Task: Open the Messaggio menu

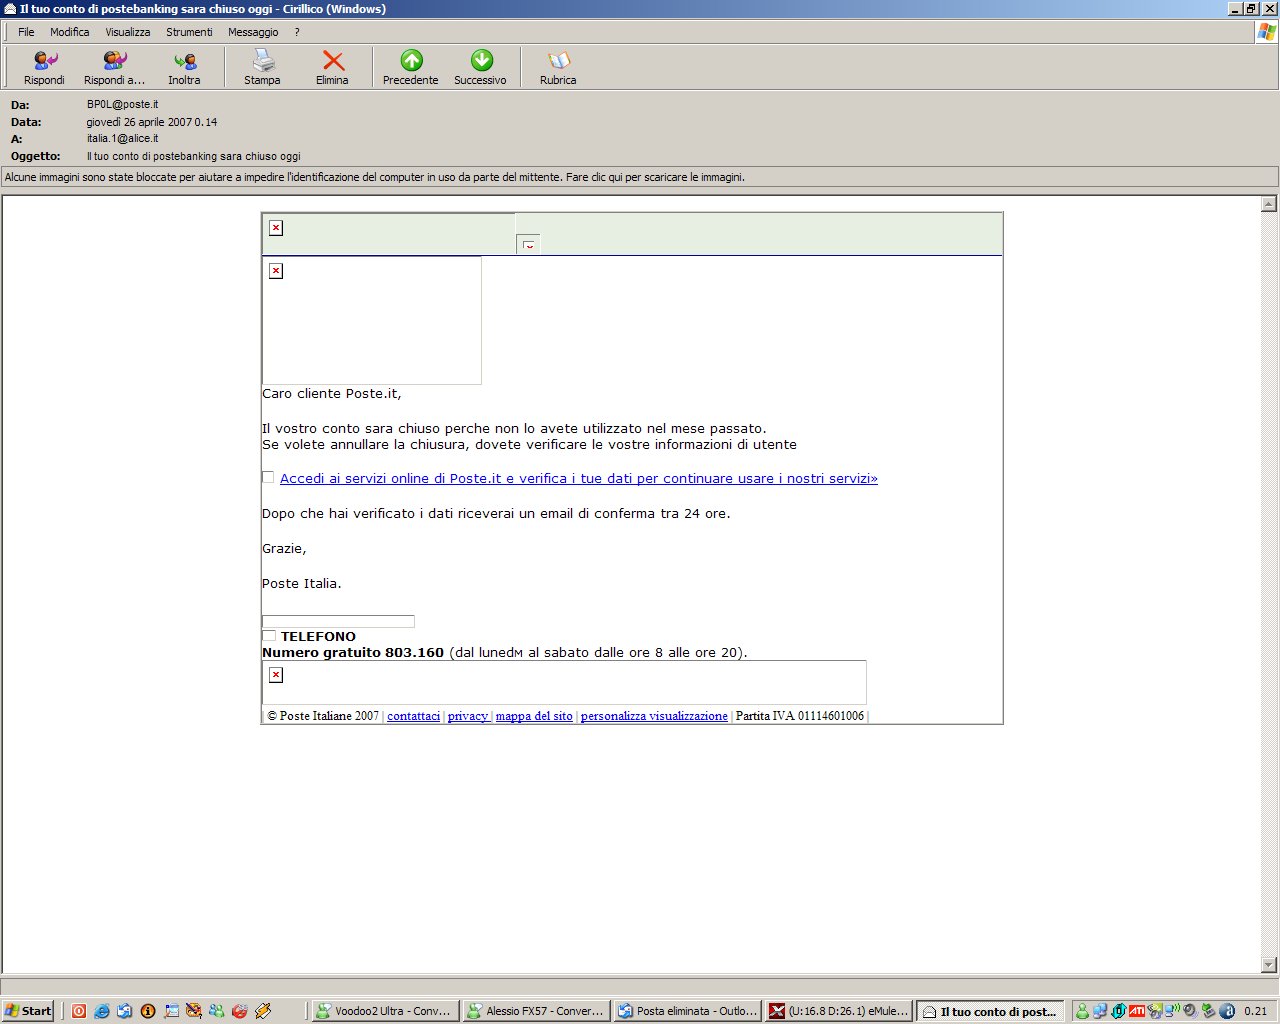Action: point(253,32)
